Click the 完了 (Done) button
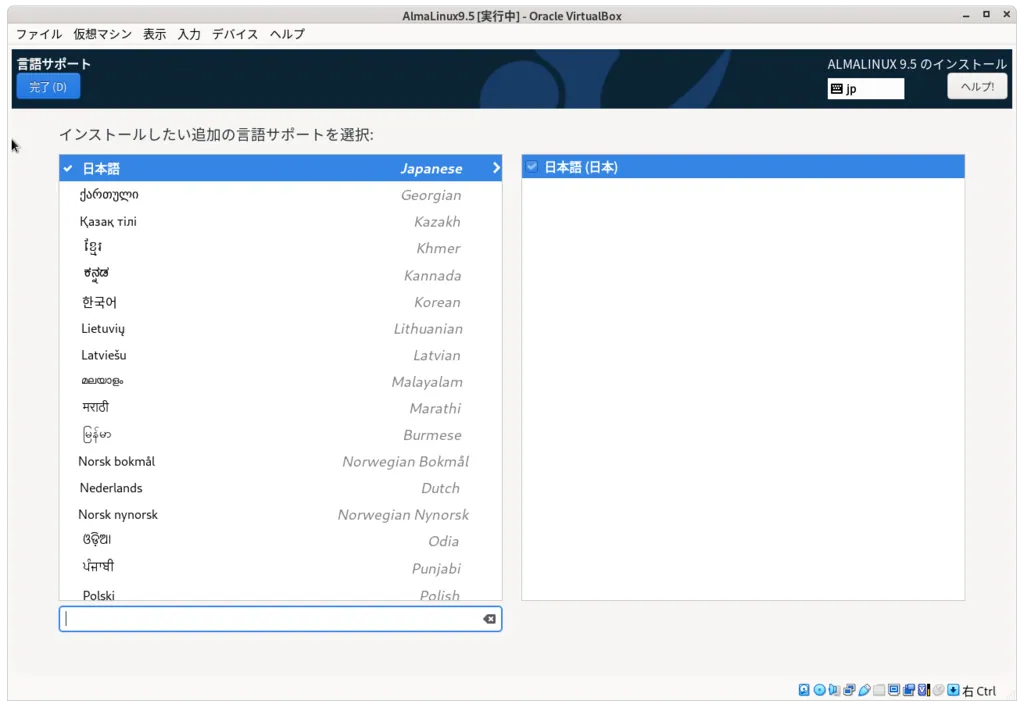 point(47,86)
